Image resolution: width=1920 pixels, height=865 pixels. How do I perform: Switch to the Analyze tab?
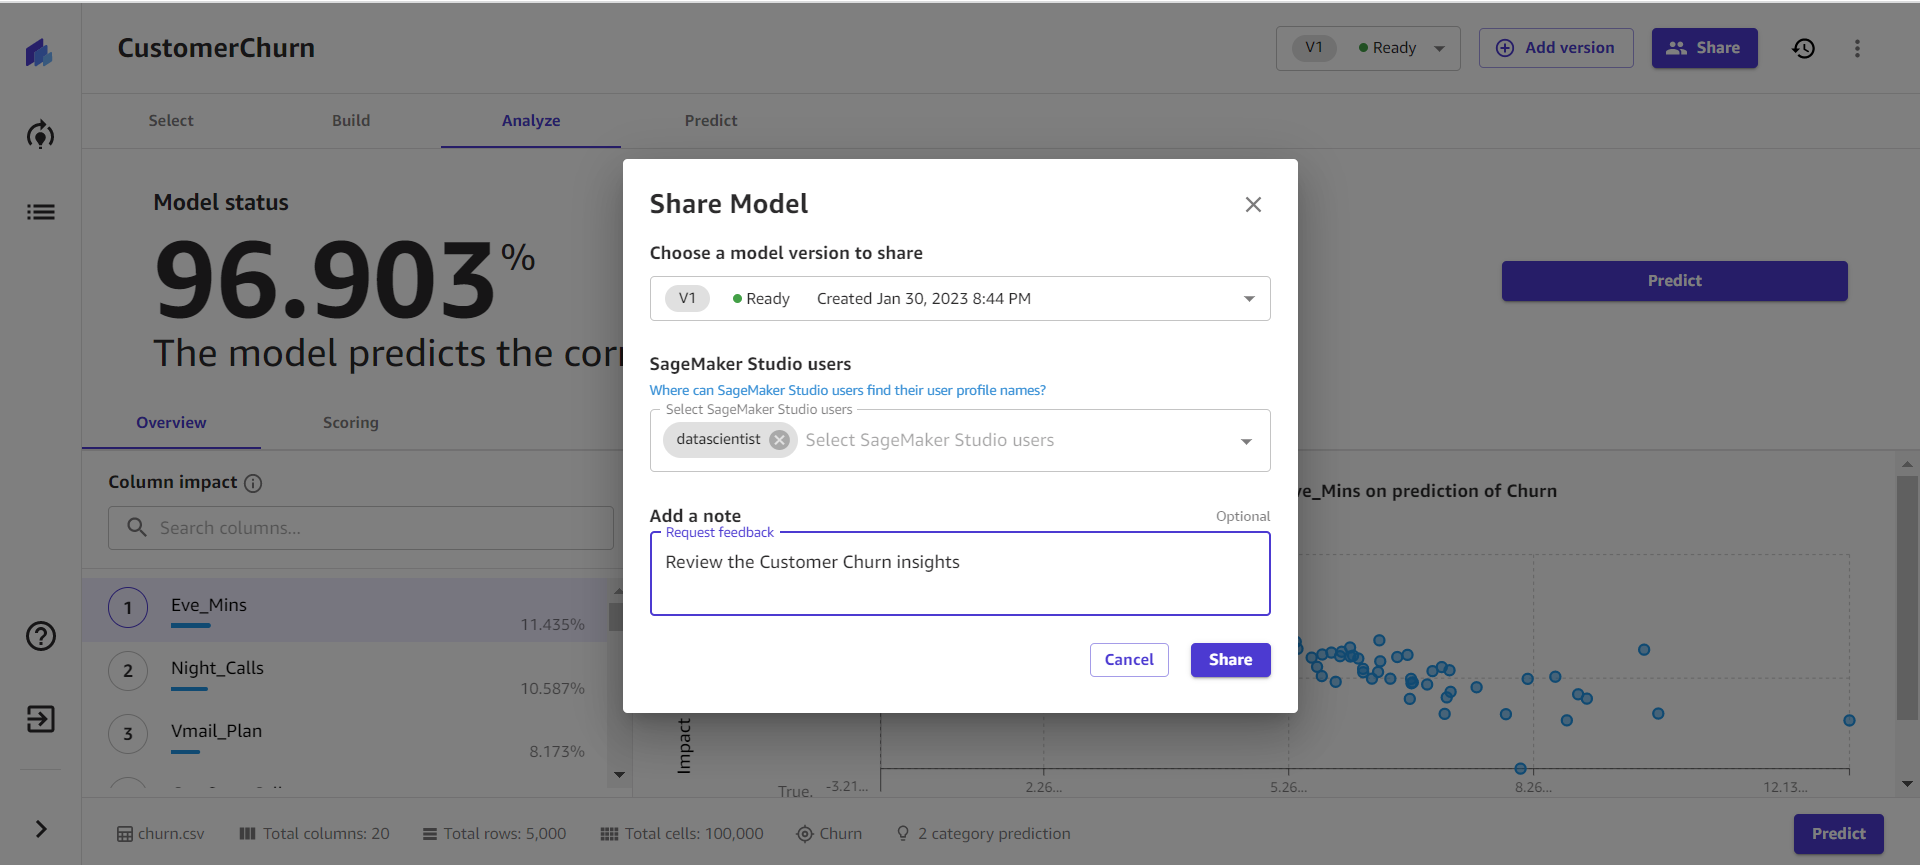click(x=531, y=120)
